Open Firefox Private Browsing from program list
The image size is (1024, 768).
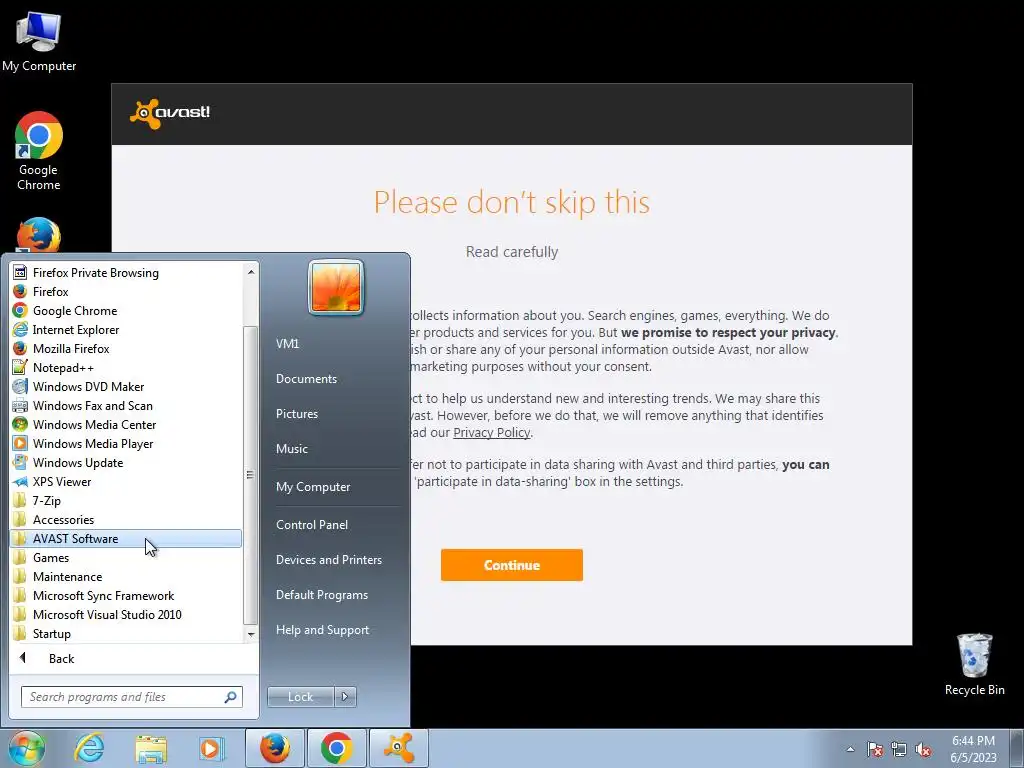(x=126, y=272)
